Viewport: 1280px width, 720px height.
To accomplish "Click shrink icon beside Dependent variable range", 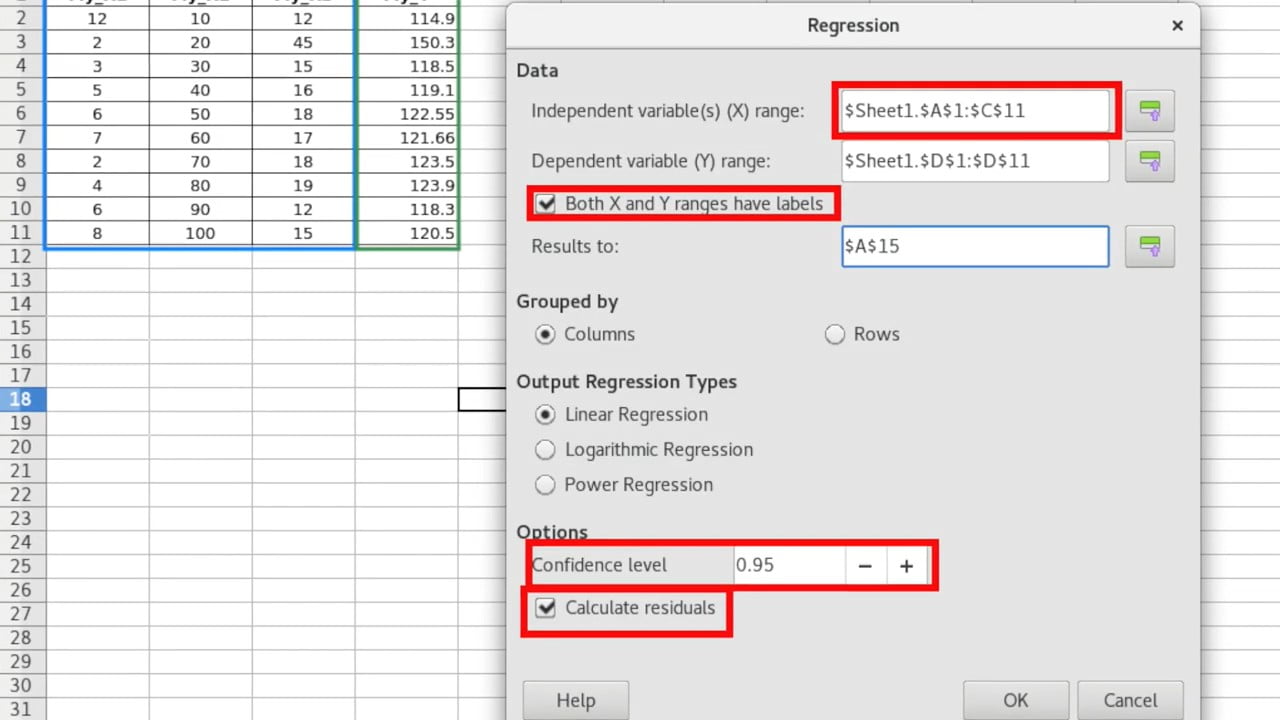I will [x=1149, y=161].
